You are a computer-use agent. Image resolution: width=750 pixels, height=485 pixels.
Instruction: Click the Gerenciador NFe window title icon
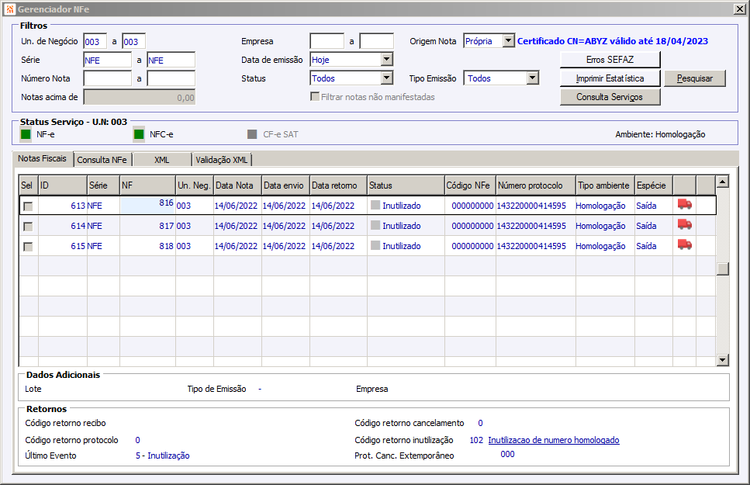tap(9, 8)
